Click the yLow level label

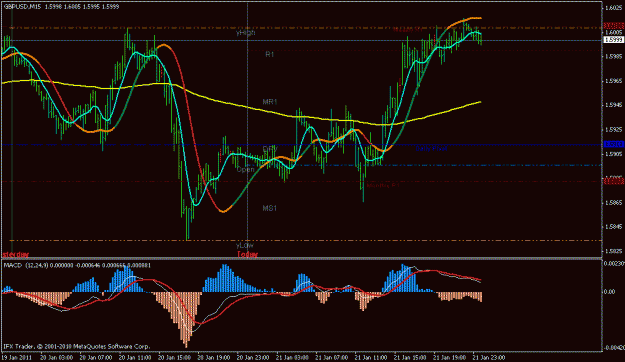point(245,246)
